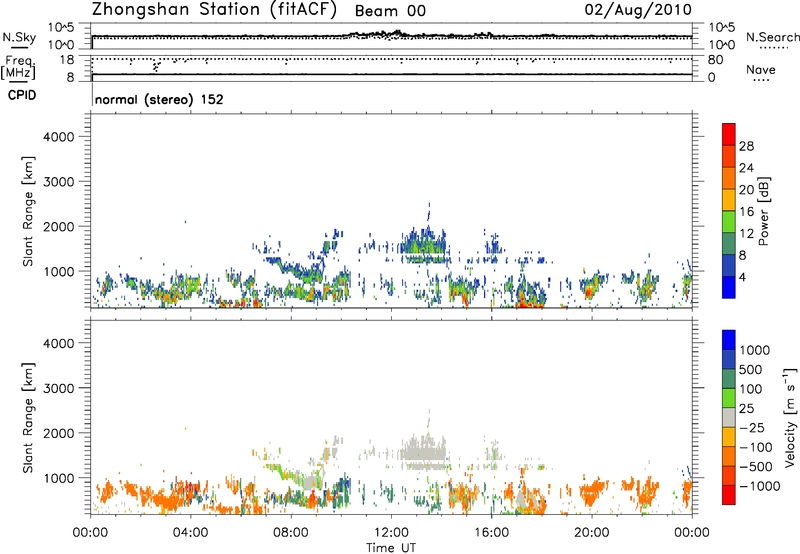Click the 'N.Search' legend label
800x554 pixels.
tap(772, 37)
